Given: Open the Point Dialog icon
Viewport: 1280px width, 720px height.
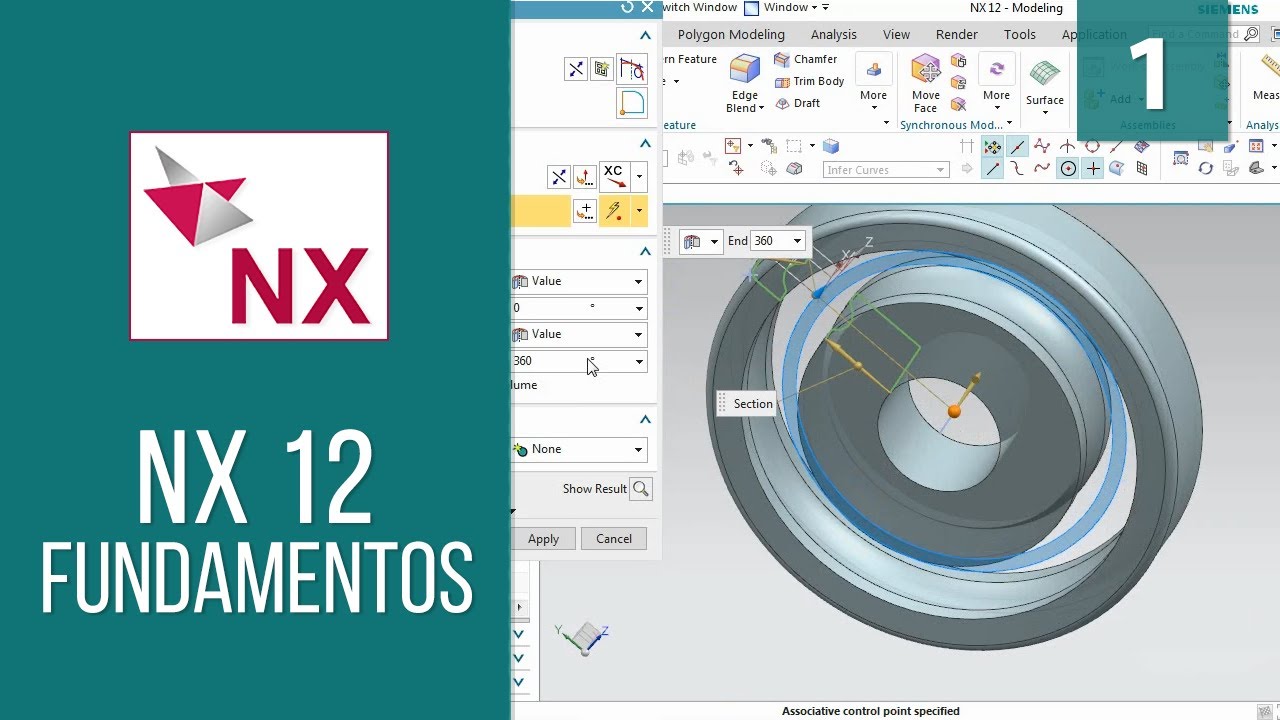Looking at the screenshot, I should (584, 211).
